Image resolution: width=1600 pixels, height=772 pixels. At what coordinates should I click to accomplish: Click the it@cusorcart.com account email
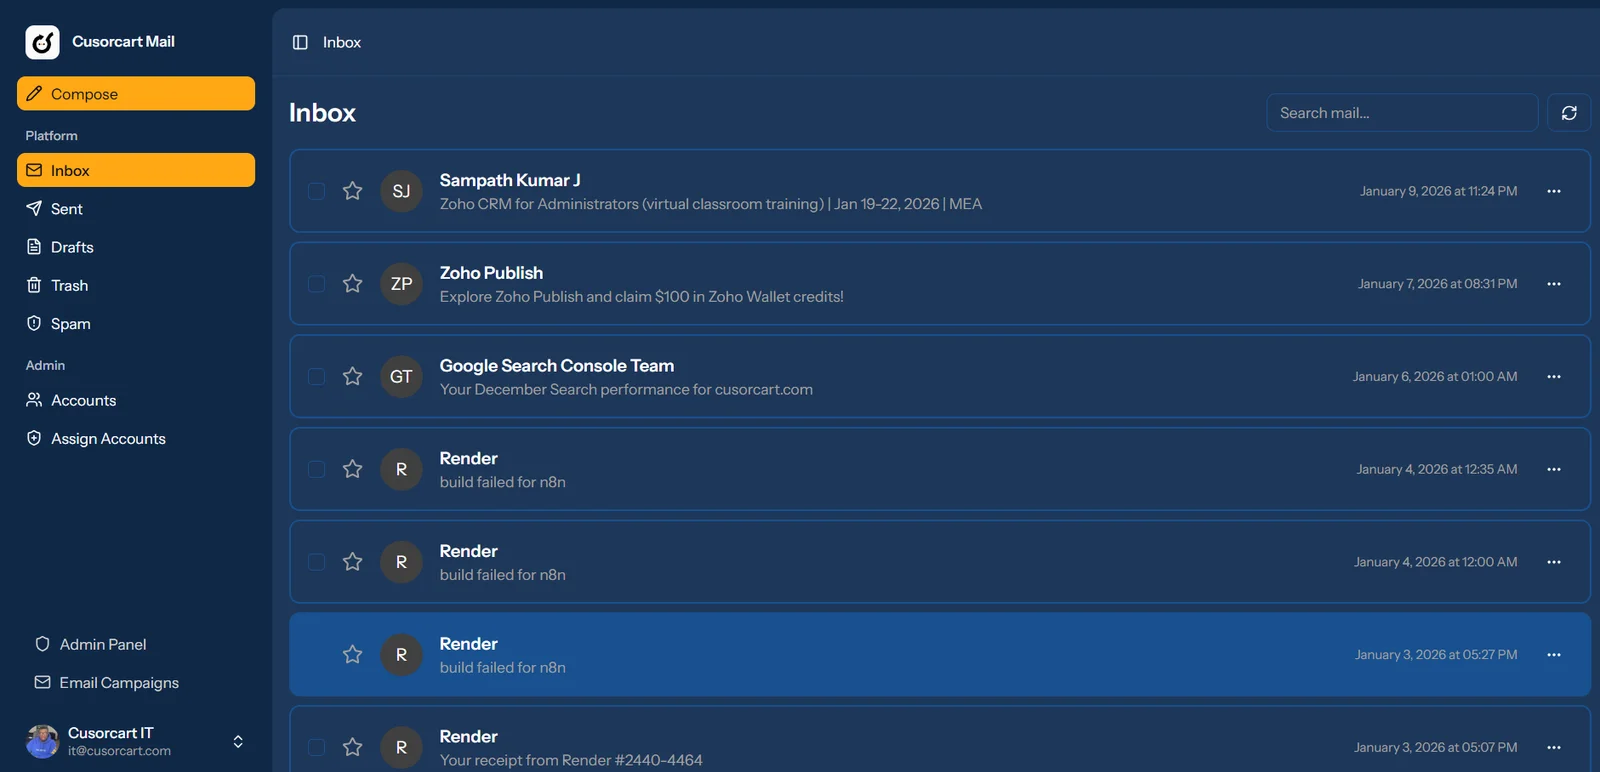coord(119,751)
